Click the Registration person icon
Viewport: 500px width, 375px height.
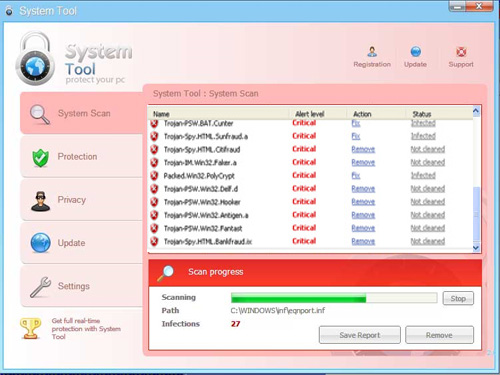pos(372,52)
